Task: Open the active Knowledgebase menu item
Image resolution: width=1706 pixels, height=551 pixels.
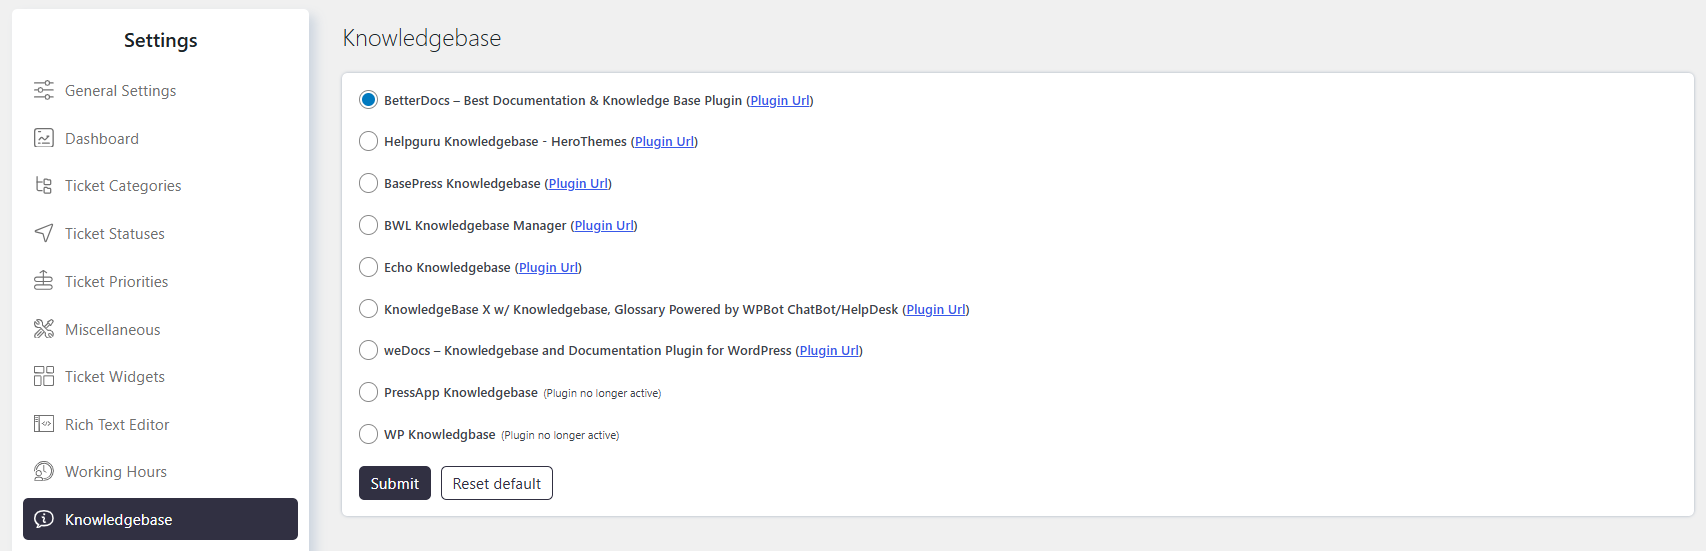Action: (160, 519)
